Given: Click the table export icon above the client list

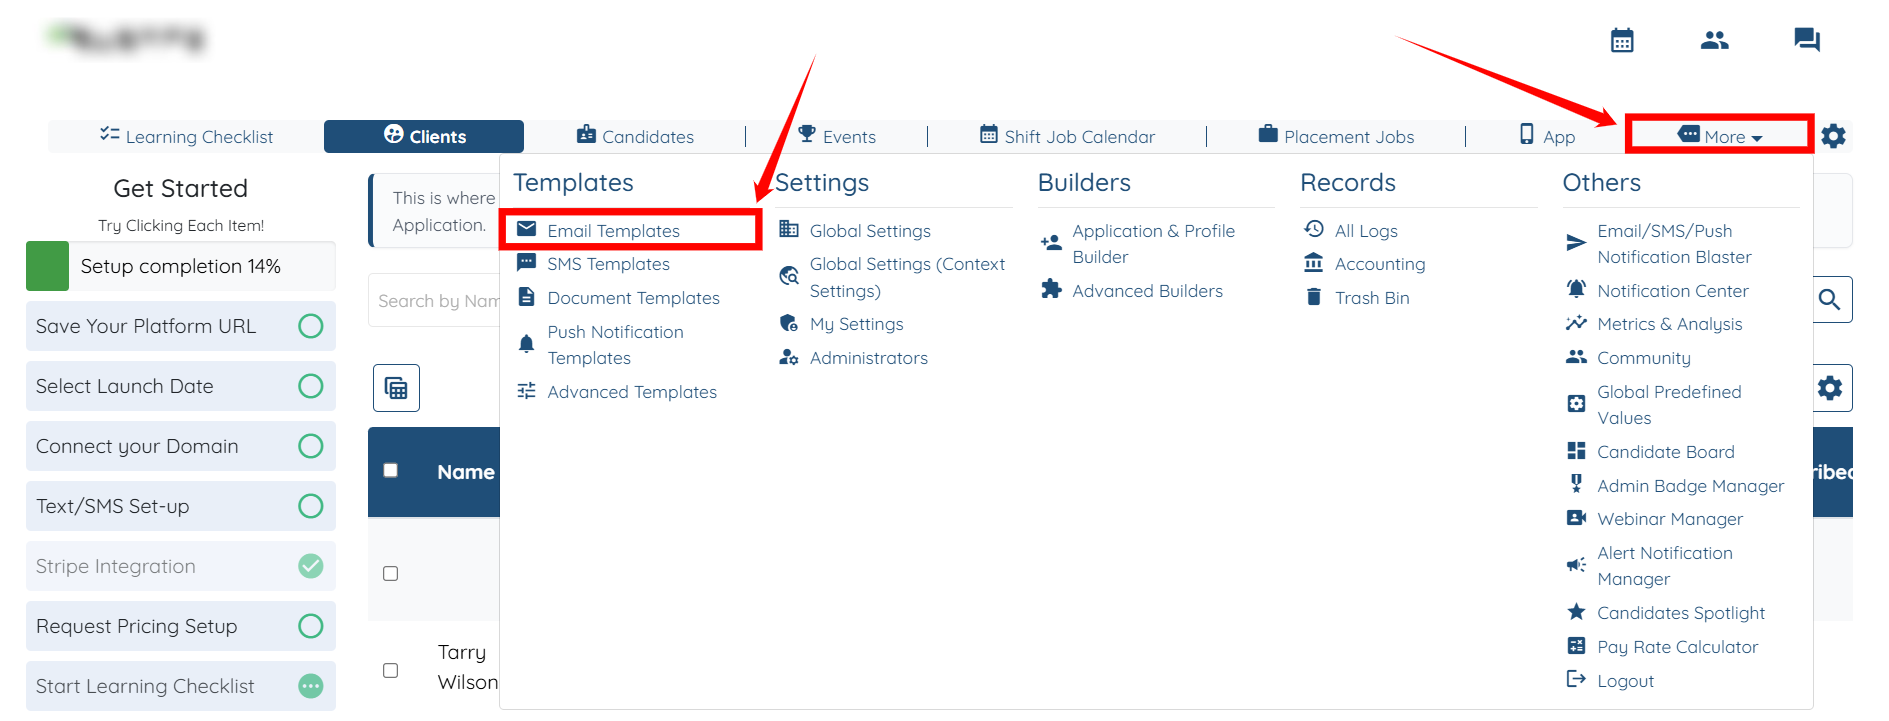Looking at the screenshot, I should (x=396, y=388).
